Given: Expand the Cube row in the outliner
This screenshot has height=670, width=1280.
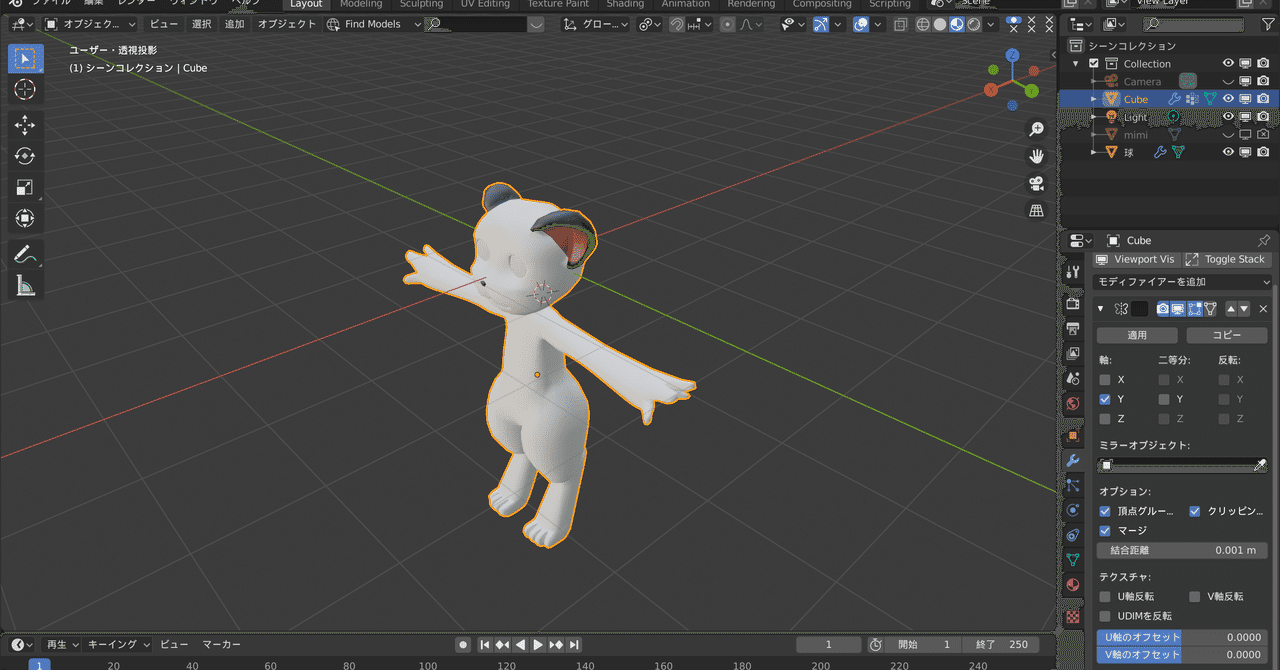Looking at the screenshot, I should coord(1094,99).
